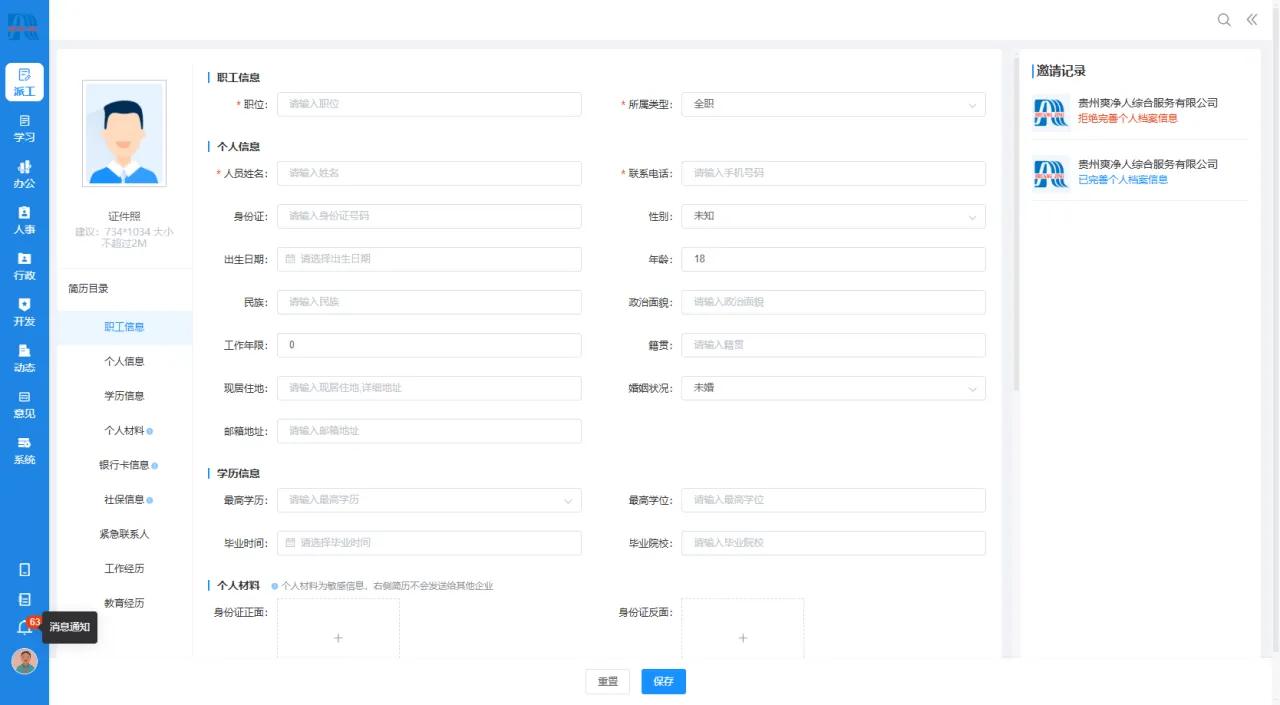
Task: Open the 所属类型 dropdown
Action: [833, 104]
